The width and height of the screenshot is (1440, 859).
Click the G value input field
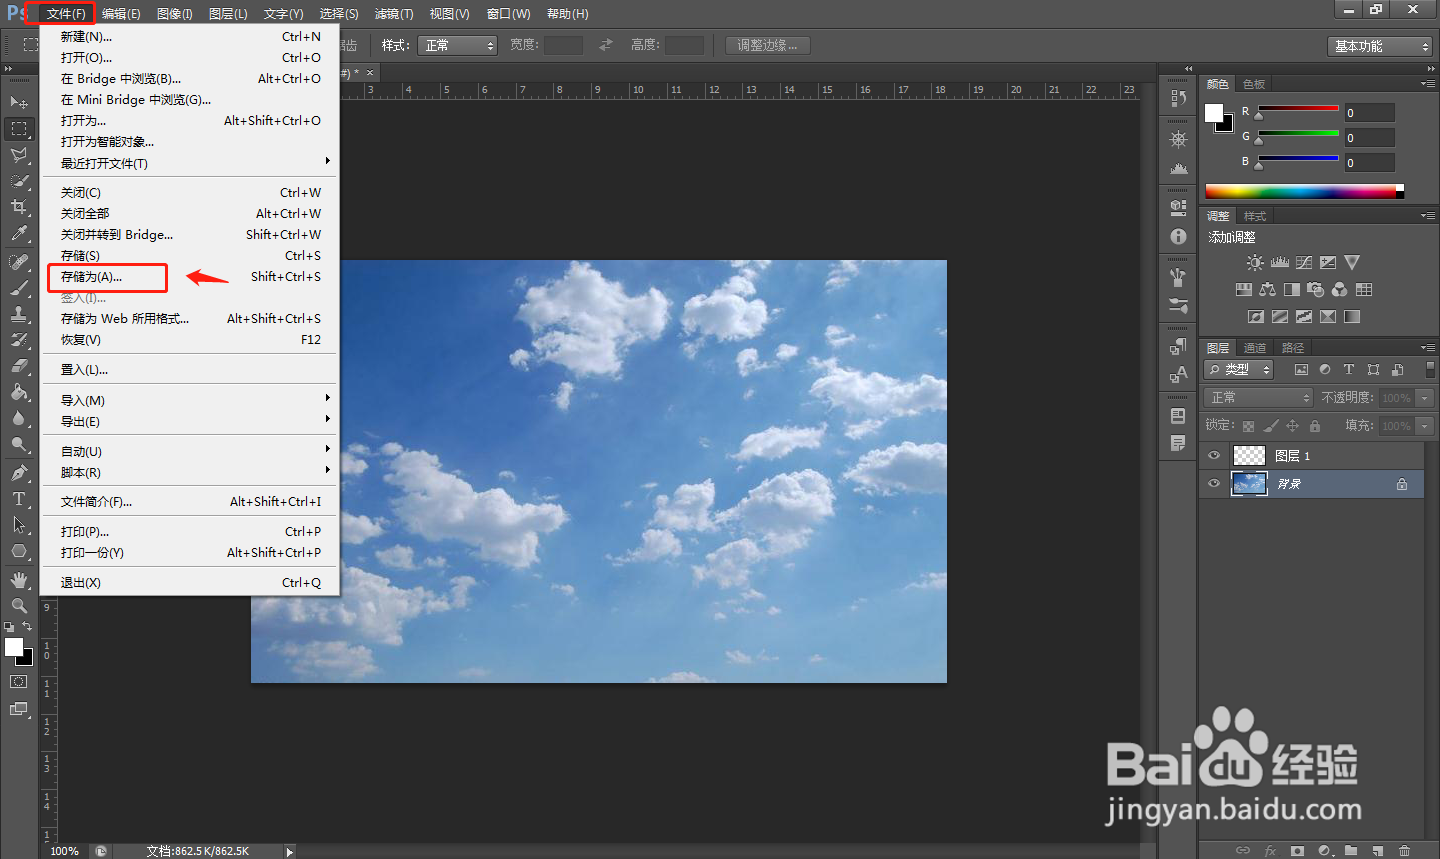(1369, 138)
